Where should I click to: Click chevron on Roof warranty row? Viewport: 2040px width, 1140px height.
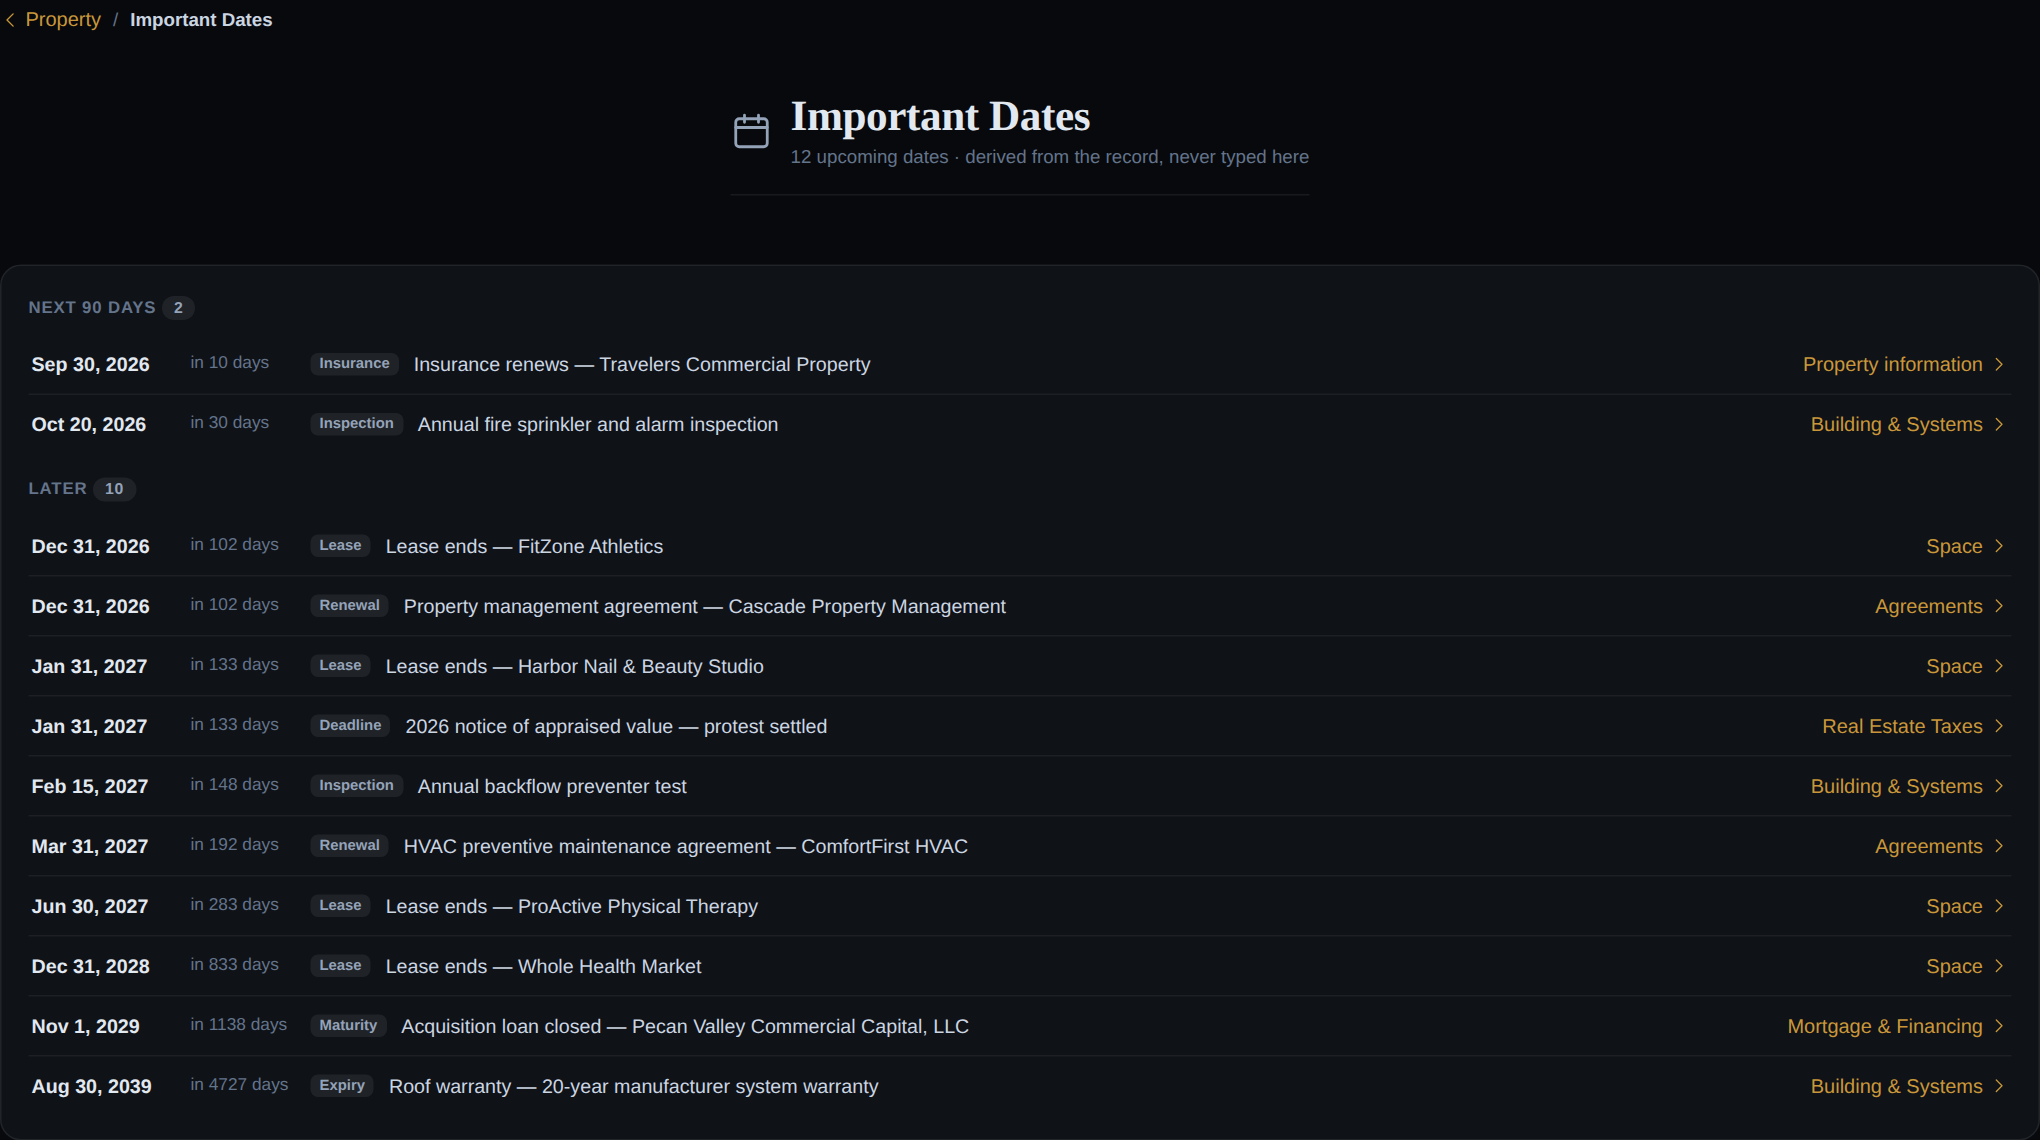(x=1999, y=1086)
